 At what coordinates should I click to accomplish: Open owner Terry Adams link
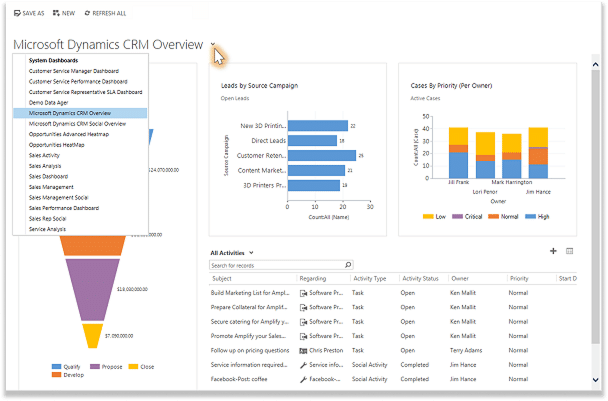(466, 350)
